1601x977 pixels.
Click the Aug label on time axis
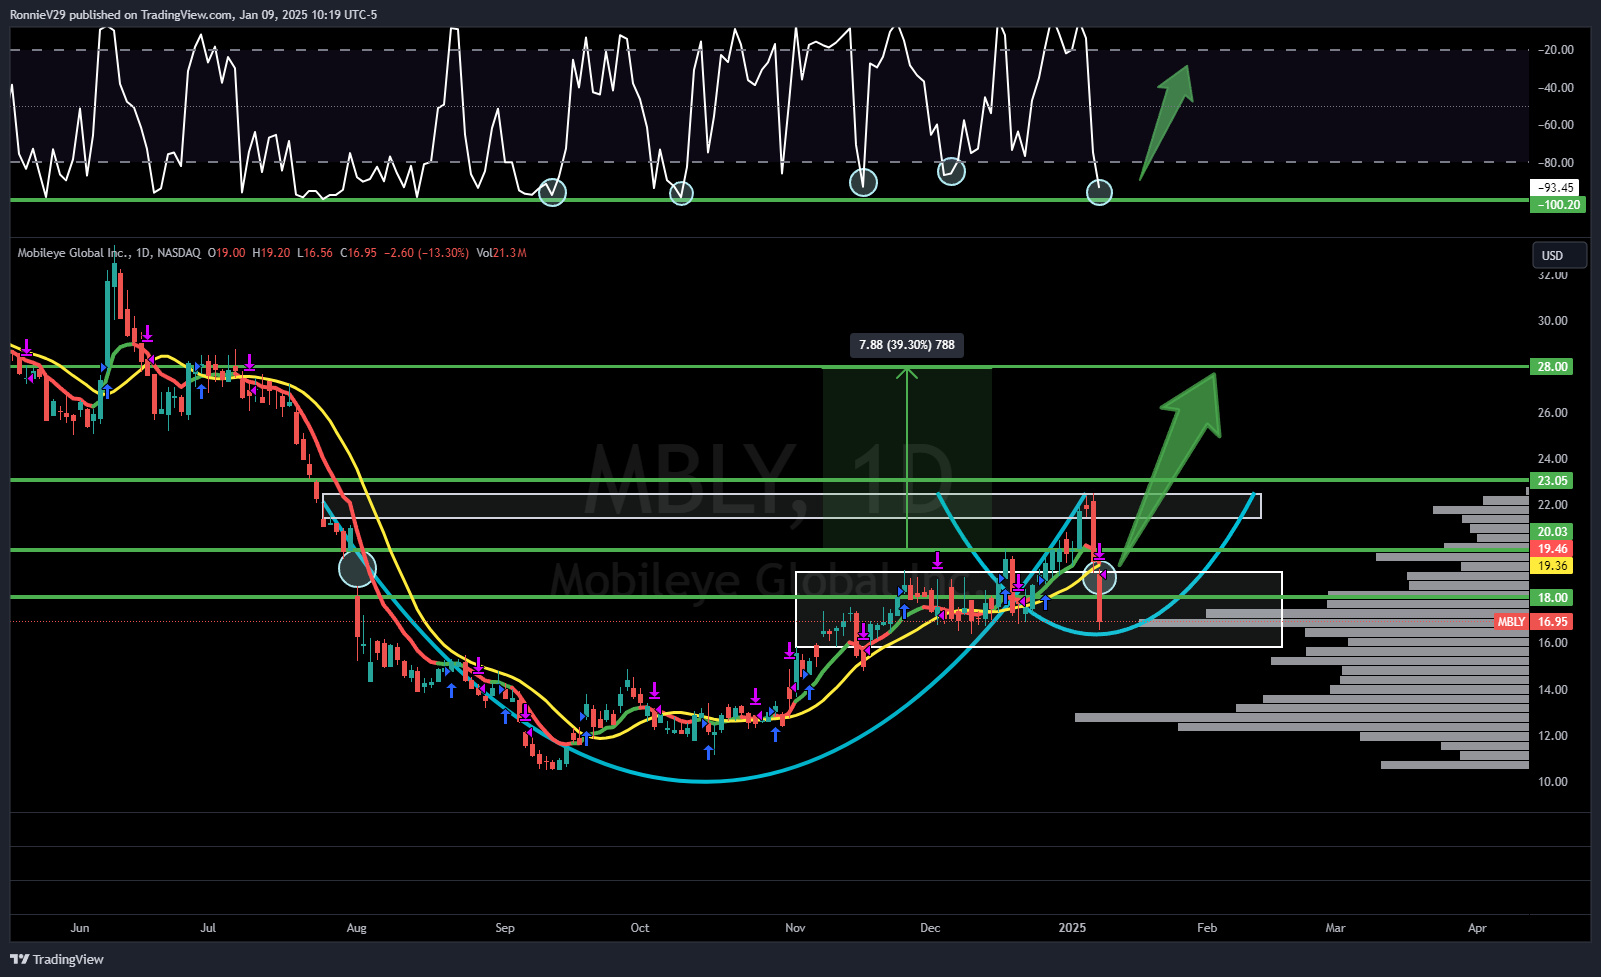(x=356, y=928)
